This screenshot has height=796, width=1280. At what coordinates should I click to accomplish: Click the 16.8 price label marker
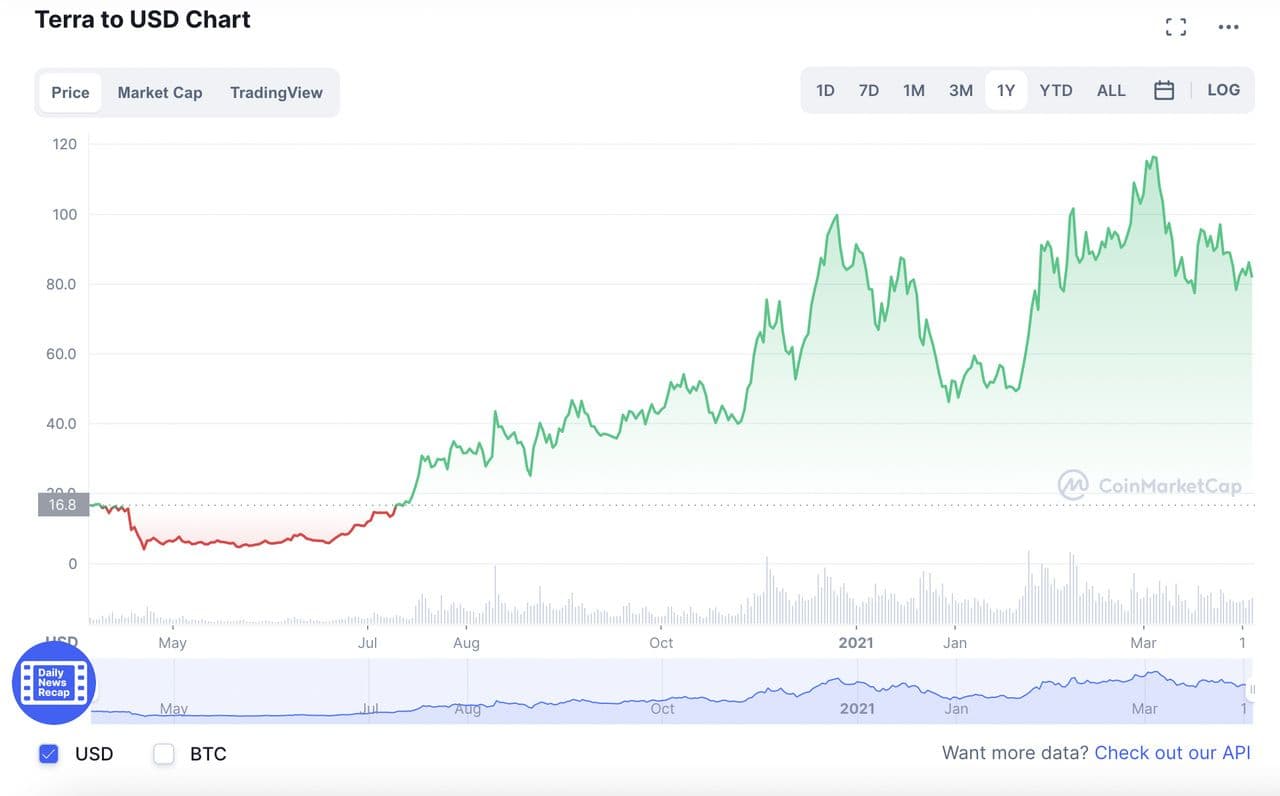click(63, 505)
